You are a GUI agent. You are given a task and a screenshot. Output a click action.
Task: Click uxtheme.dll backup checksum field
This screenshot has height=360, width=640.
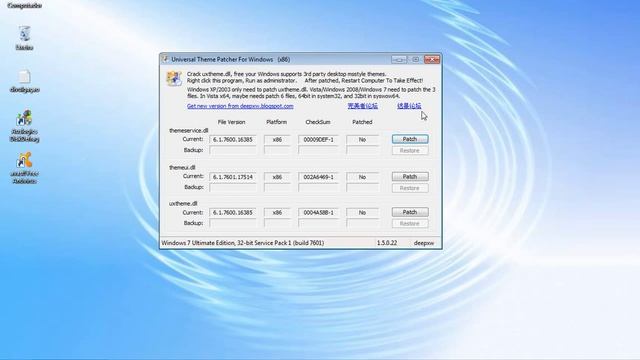(318, 223)
